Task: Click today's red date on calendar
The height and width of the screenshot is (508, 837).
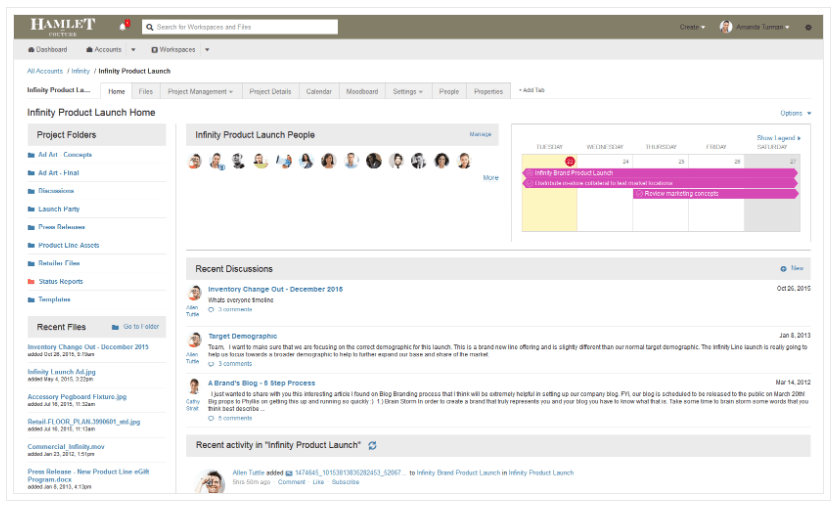Action: click(570, 161)
